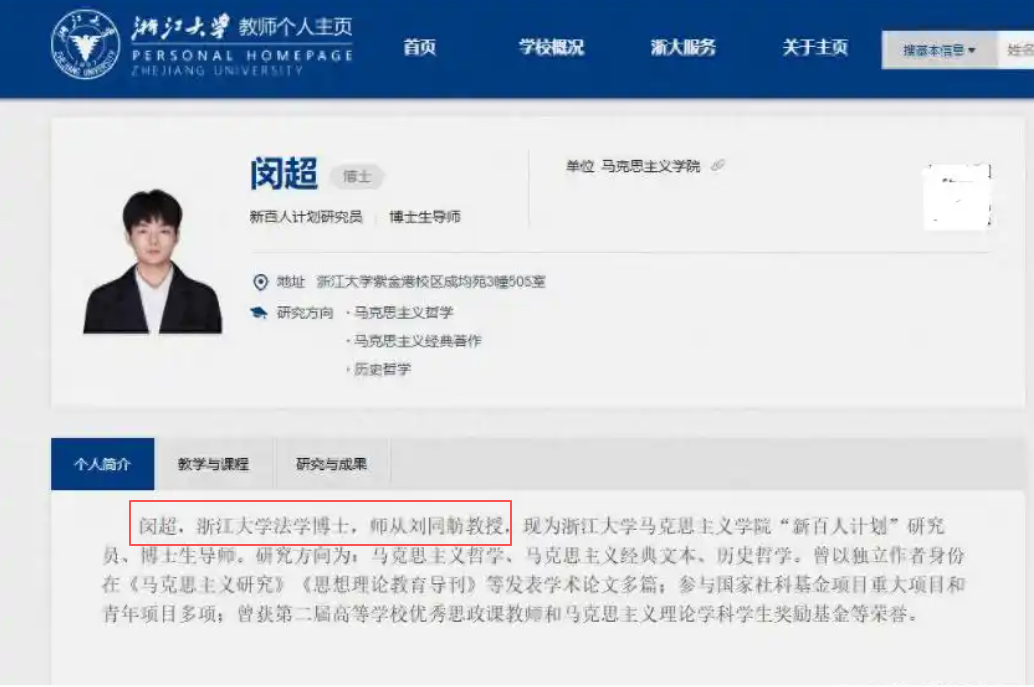
Task: Click the Zhejiang University circular logo
Action: 86,44
